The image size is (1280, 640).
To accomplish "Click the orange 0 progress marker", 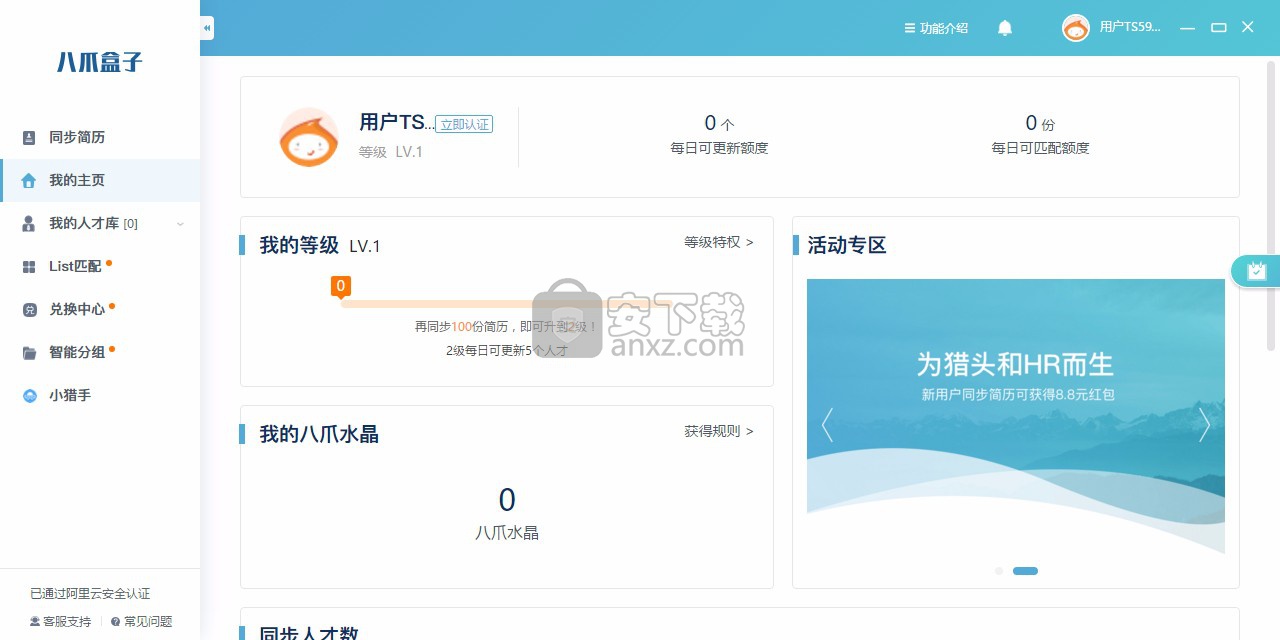I will point(341,287).
